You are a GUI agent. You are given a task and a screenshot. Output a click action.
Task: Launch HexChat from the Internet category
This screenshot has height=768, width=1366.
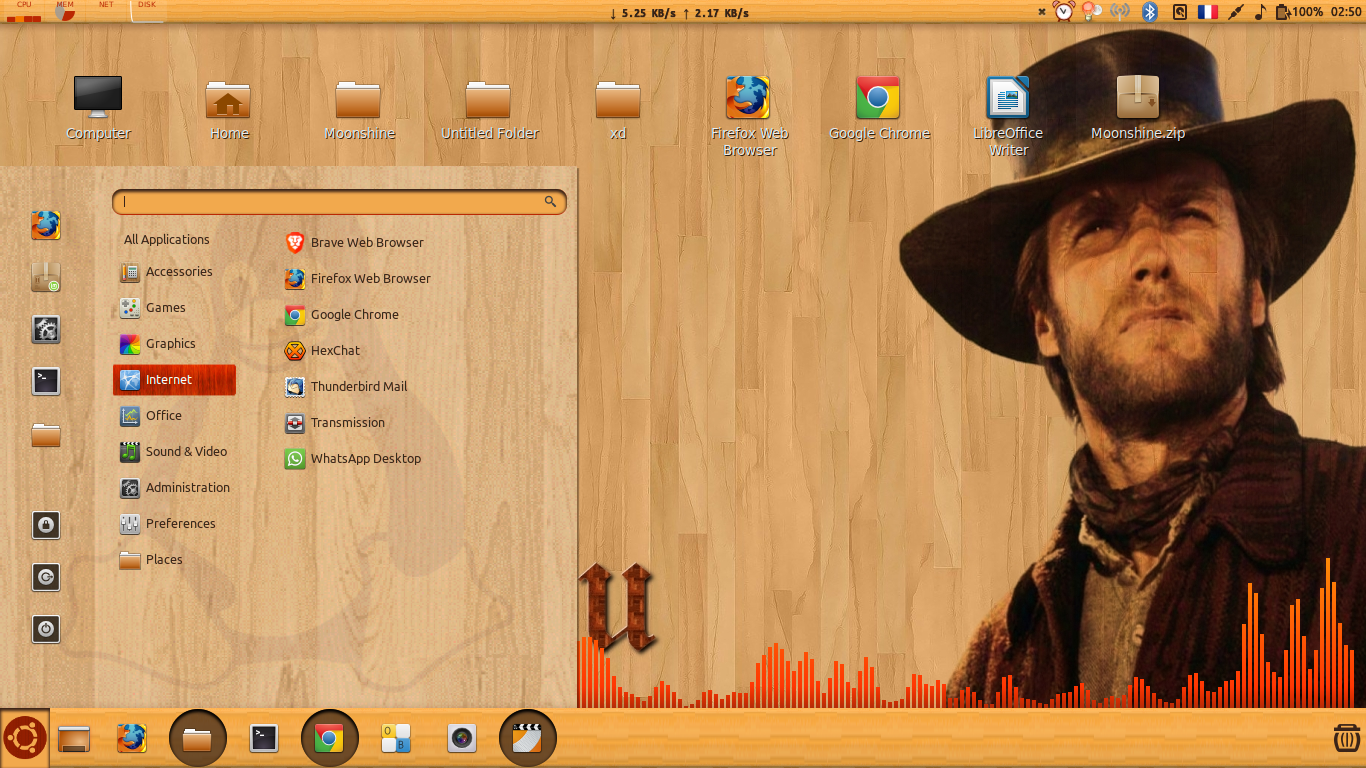(x=322, y=350)
